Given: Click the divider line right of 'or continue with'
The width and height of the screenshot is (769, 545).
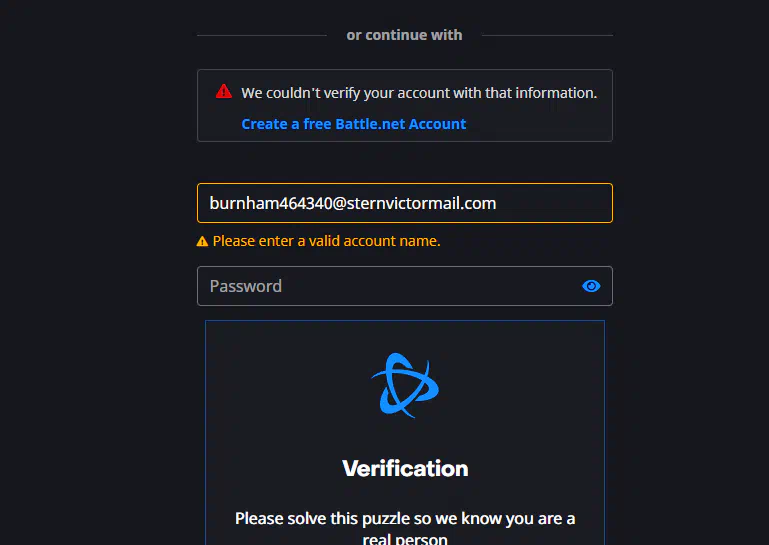Looking at the screenshot, I should point(547,35).
